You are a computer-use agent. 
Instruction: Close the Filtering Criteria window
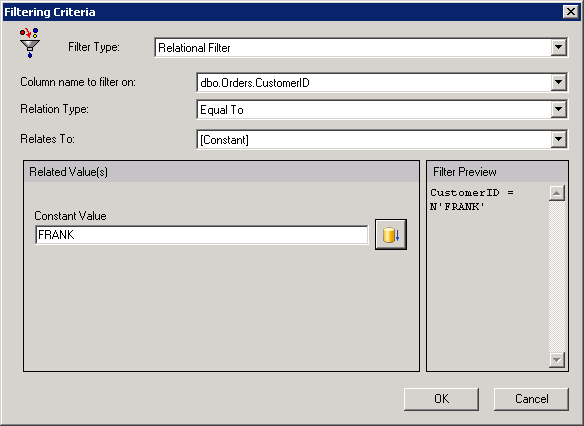pyautogui.click(x=571, y=12)
